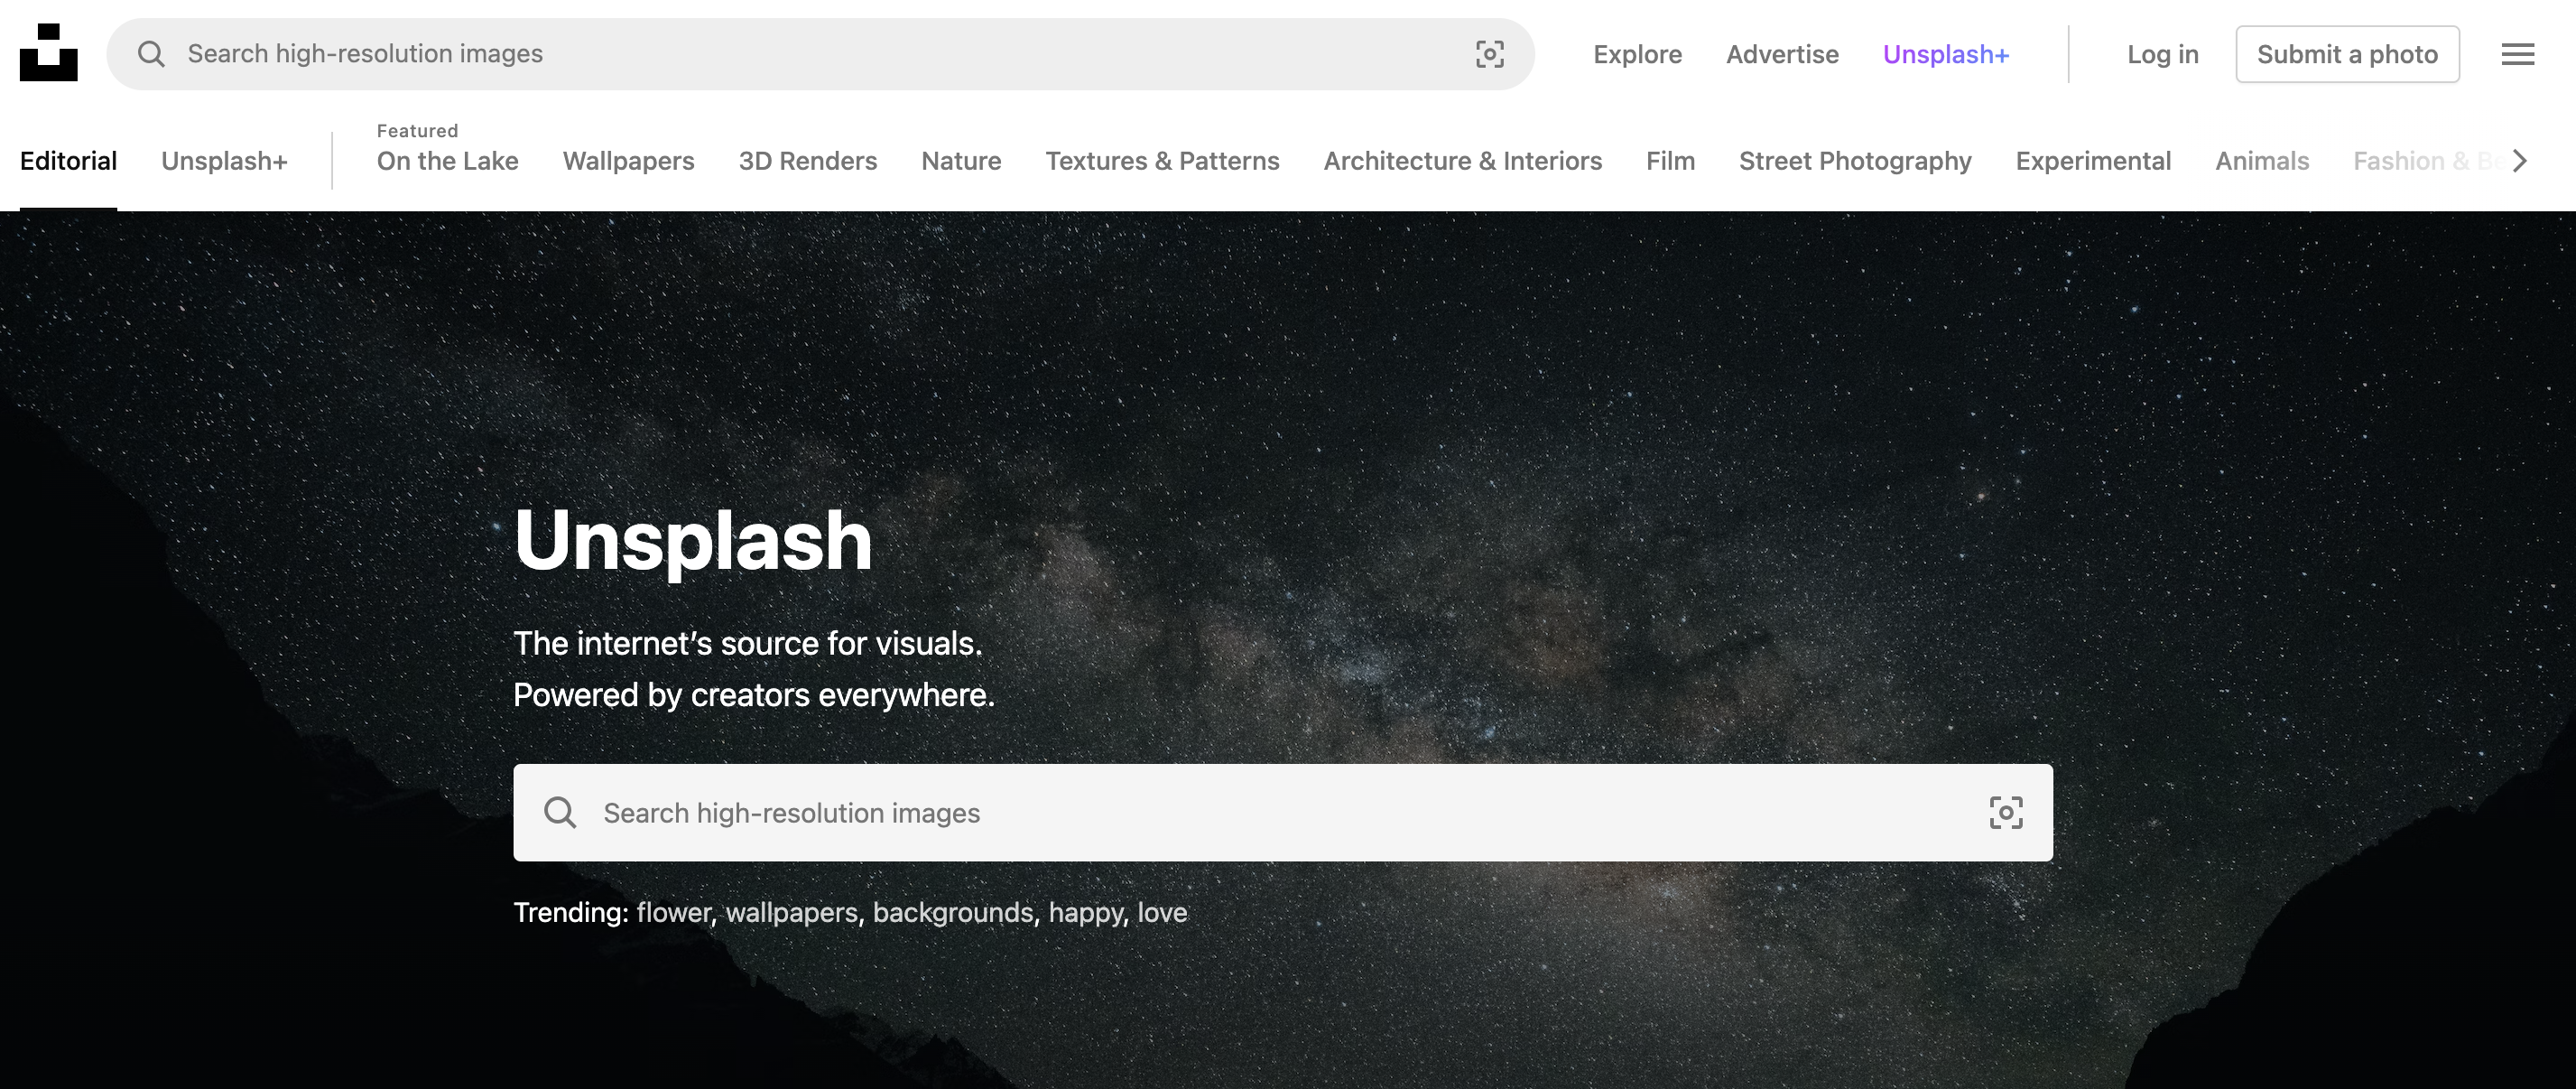Viewport: 2576px width, 1089px height.
Task: Open the hamburger menu icon
Action: [2517, 54]
